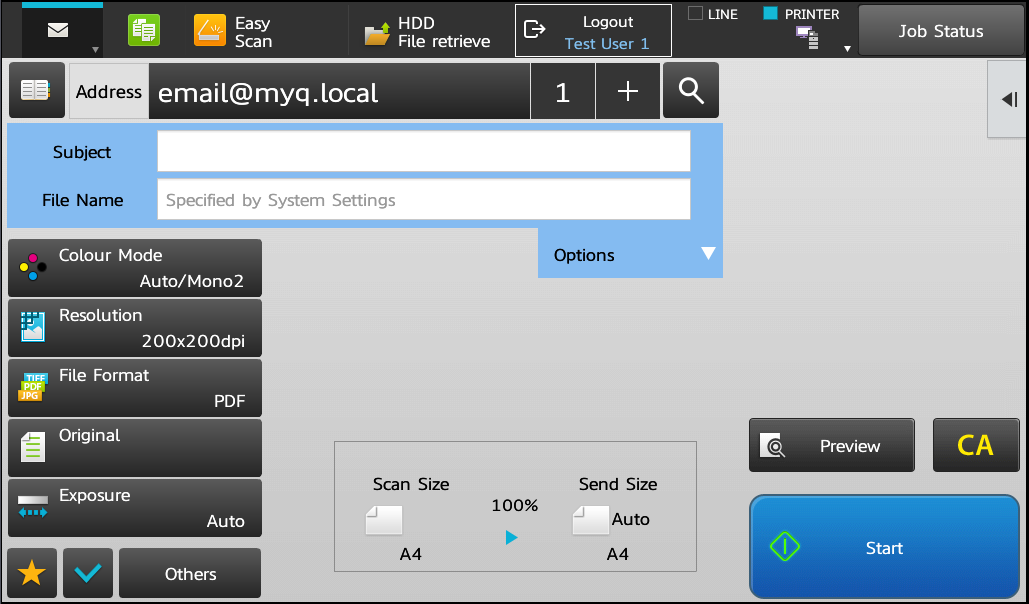Toggle the LINE indicator checkbox
The width and height of the screenshot is (1029, 604).
pos(696,14)
